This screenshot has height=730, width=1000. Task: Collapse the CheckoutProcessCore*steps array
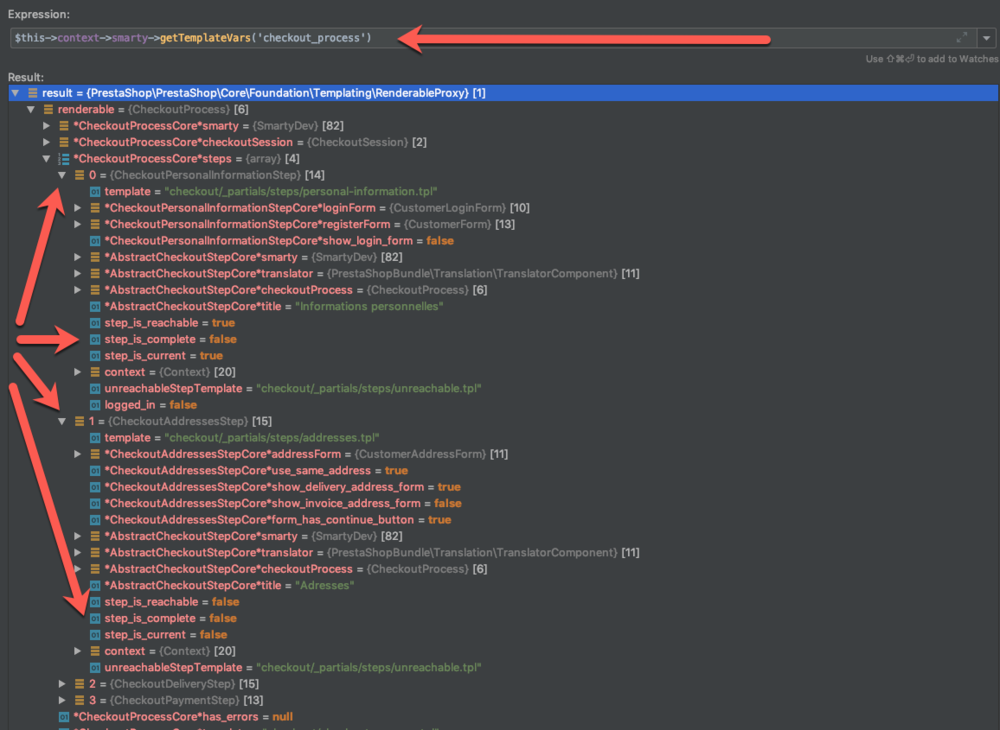(46, 158)
